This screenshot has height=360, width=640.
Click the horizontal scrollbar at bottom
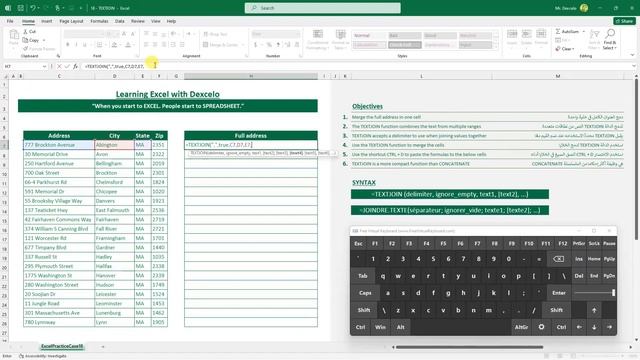point(469,347)
